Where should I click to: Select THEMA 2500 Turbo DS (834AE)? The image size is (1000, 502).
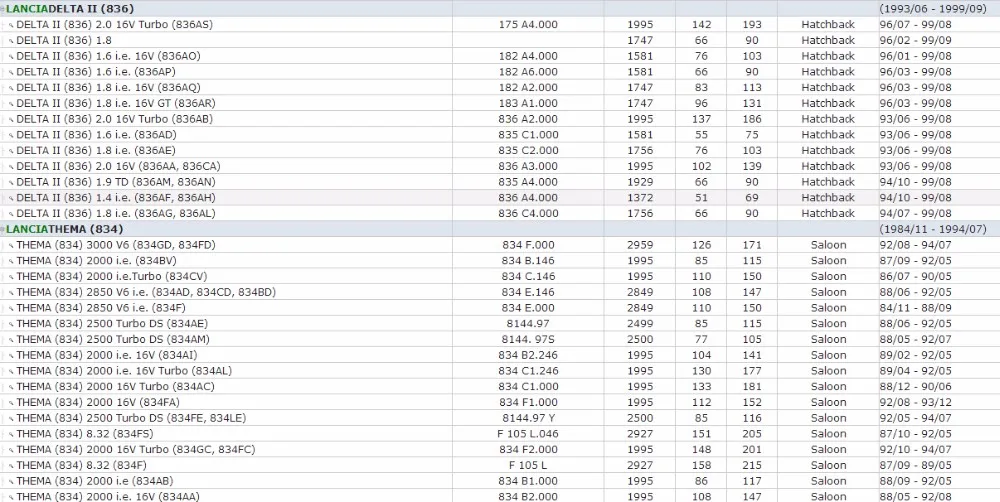coord(112,323)
